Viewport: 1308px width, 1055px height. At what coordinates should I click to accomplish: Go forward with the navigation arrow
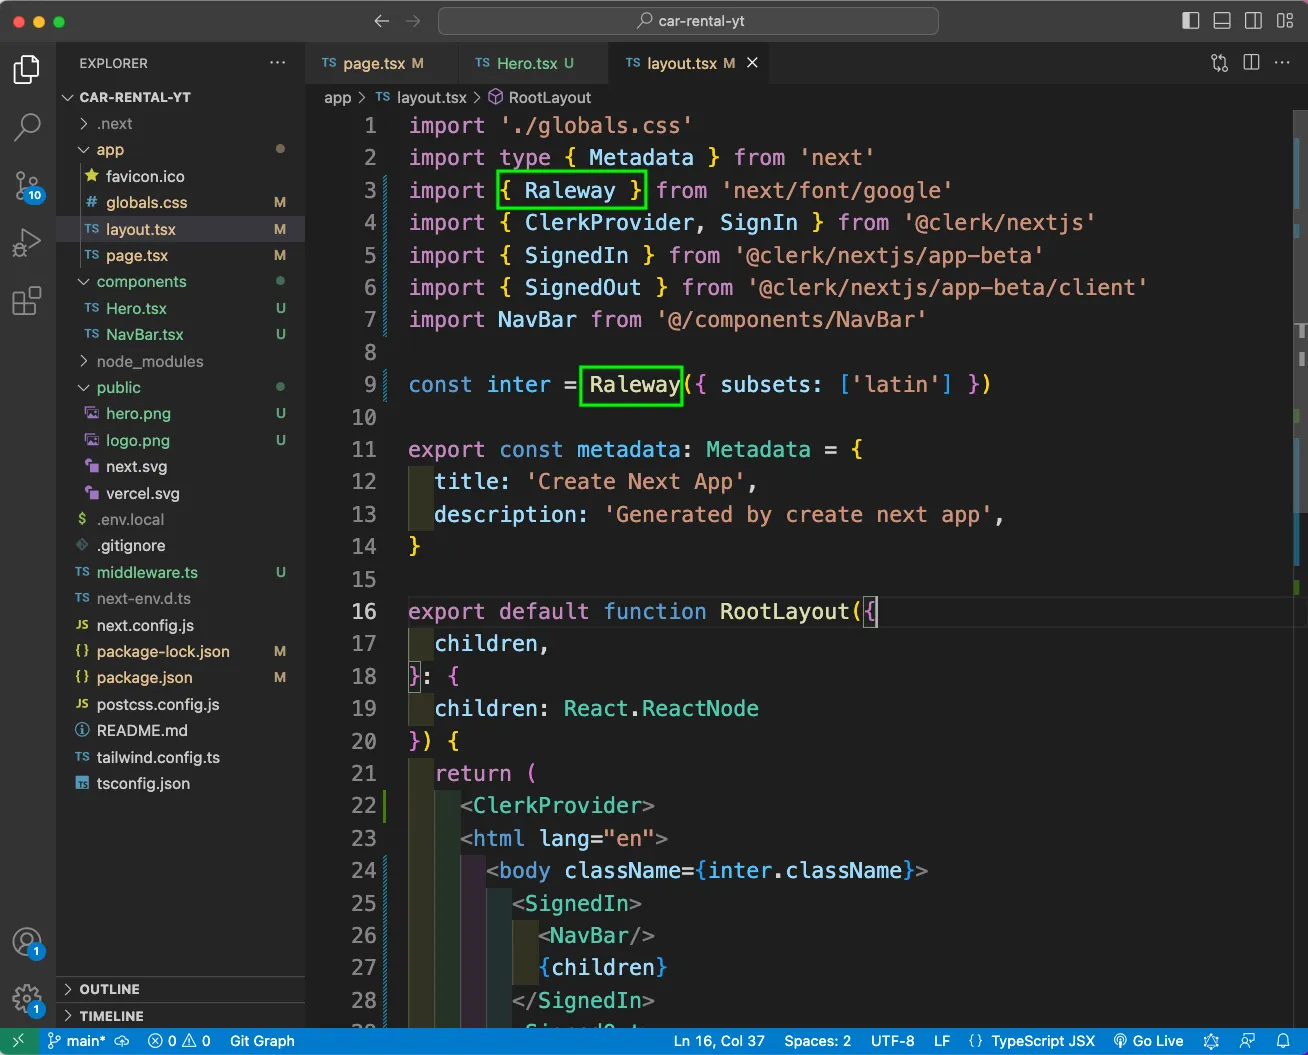pos(413,21)
